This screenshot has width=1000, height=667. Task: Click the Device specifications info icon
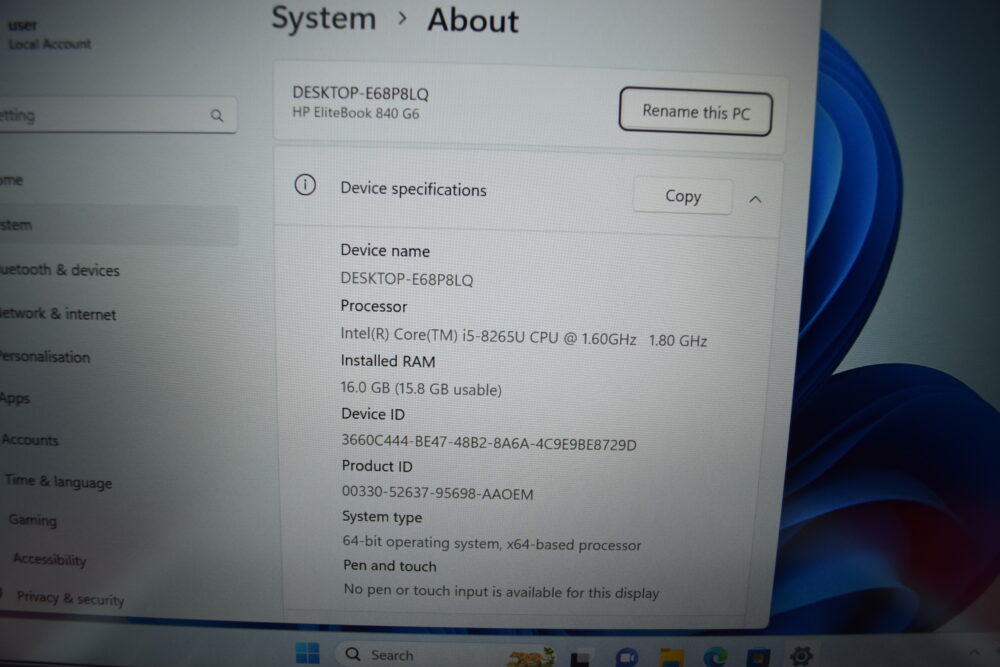[x=305, y=186]
